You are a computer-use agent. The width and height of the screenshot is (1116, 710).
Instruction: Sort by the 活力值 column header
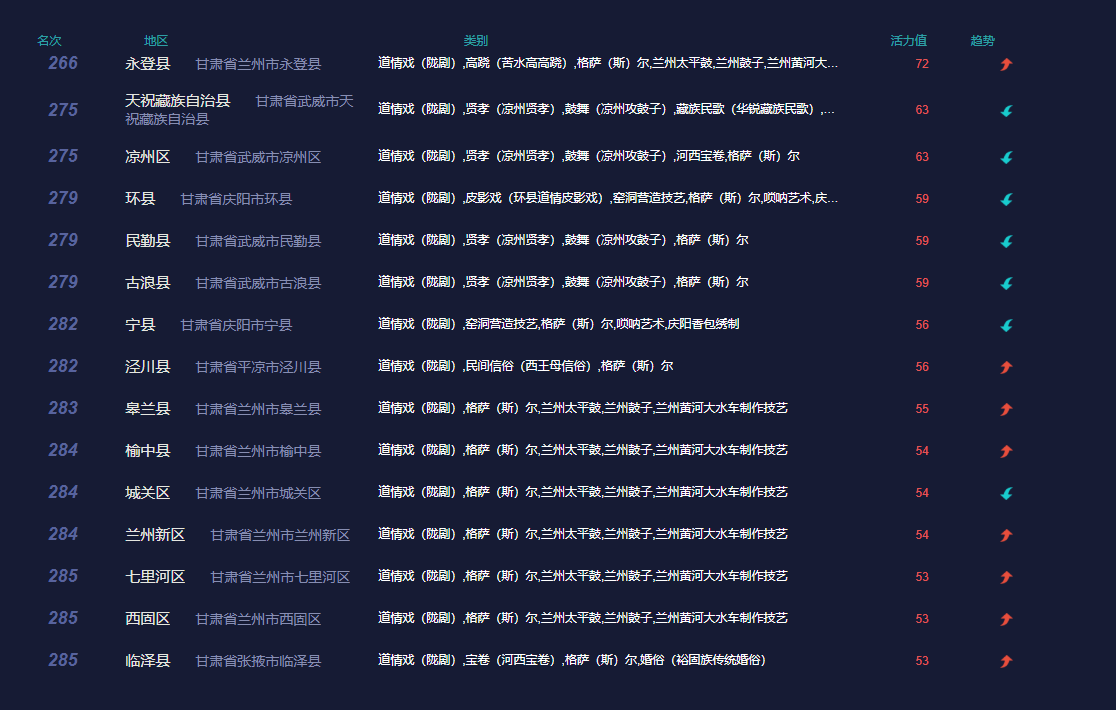click(x=908, y=40)
